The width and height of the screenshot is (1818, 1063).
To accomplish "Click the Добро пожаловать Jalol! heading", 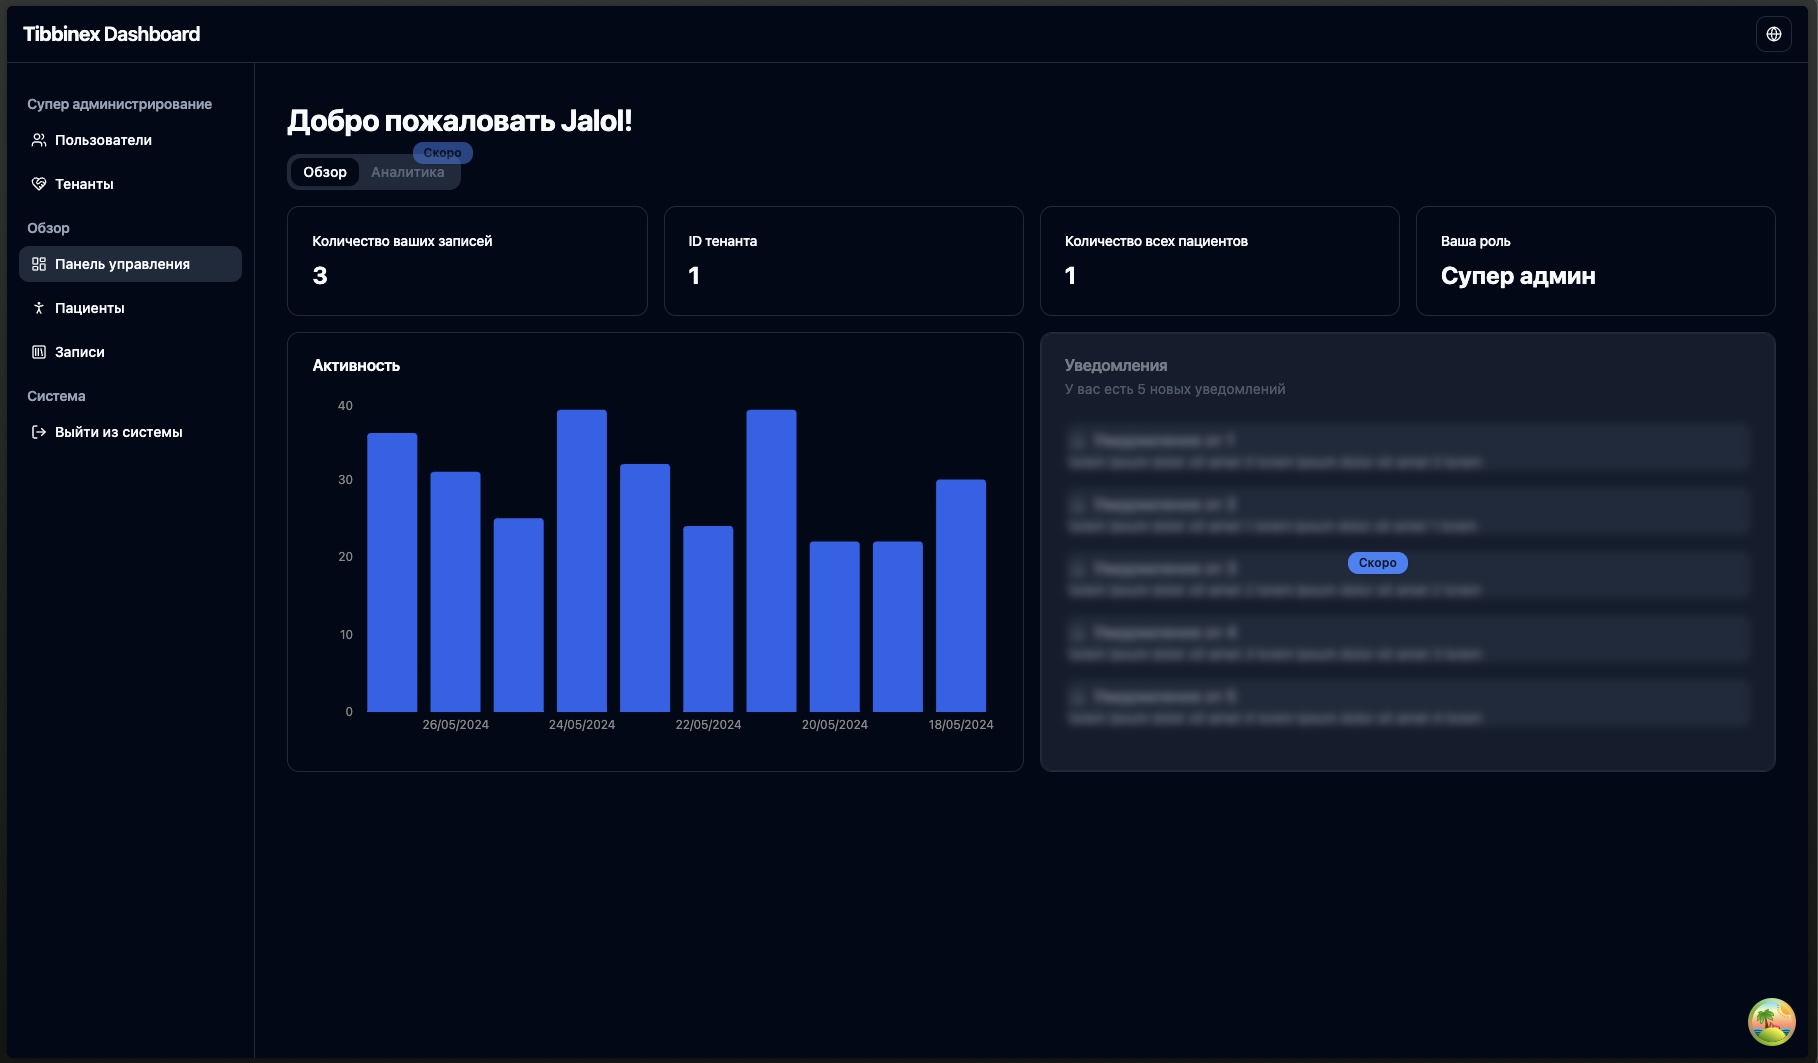I will (x=460, y=121).
